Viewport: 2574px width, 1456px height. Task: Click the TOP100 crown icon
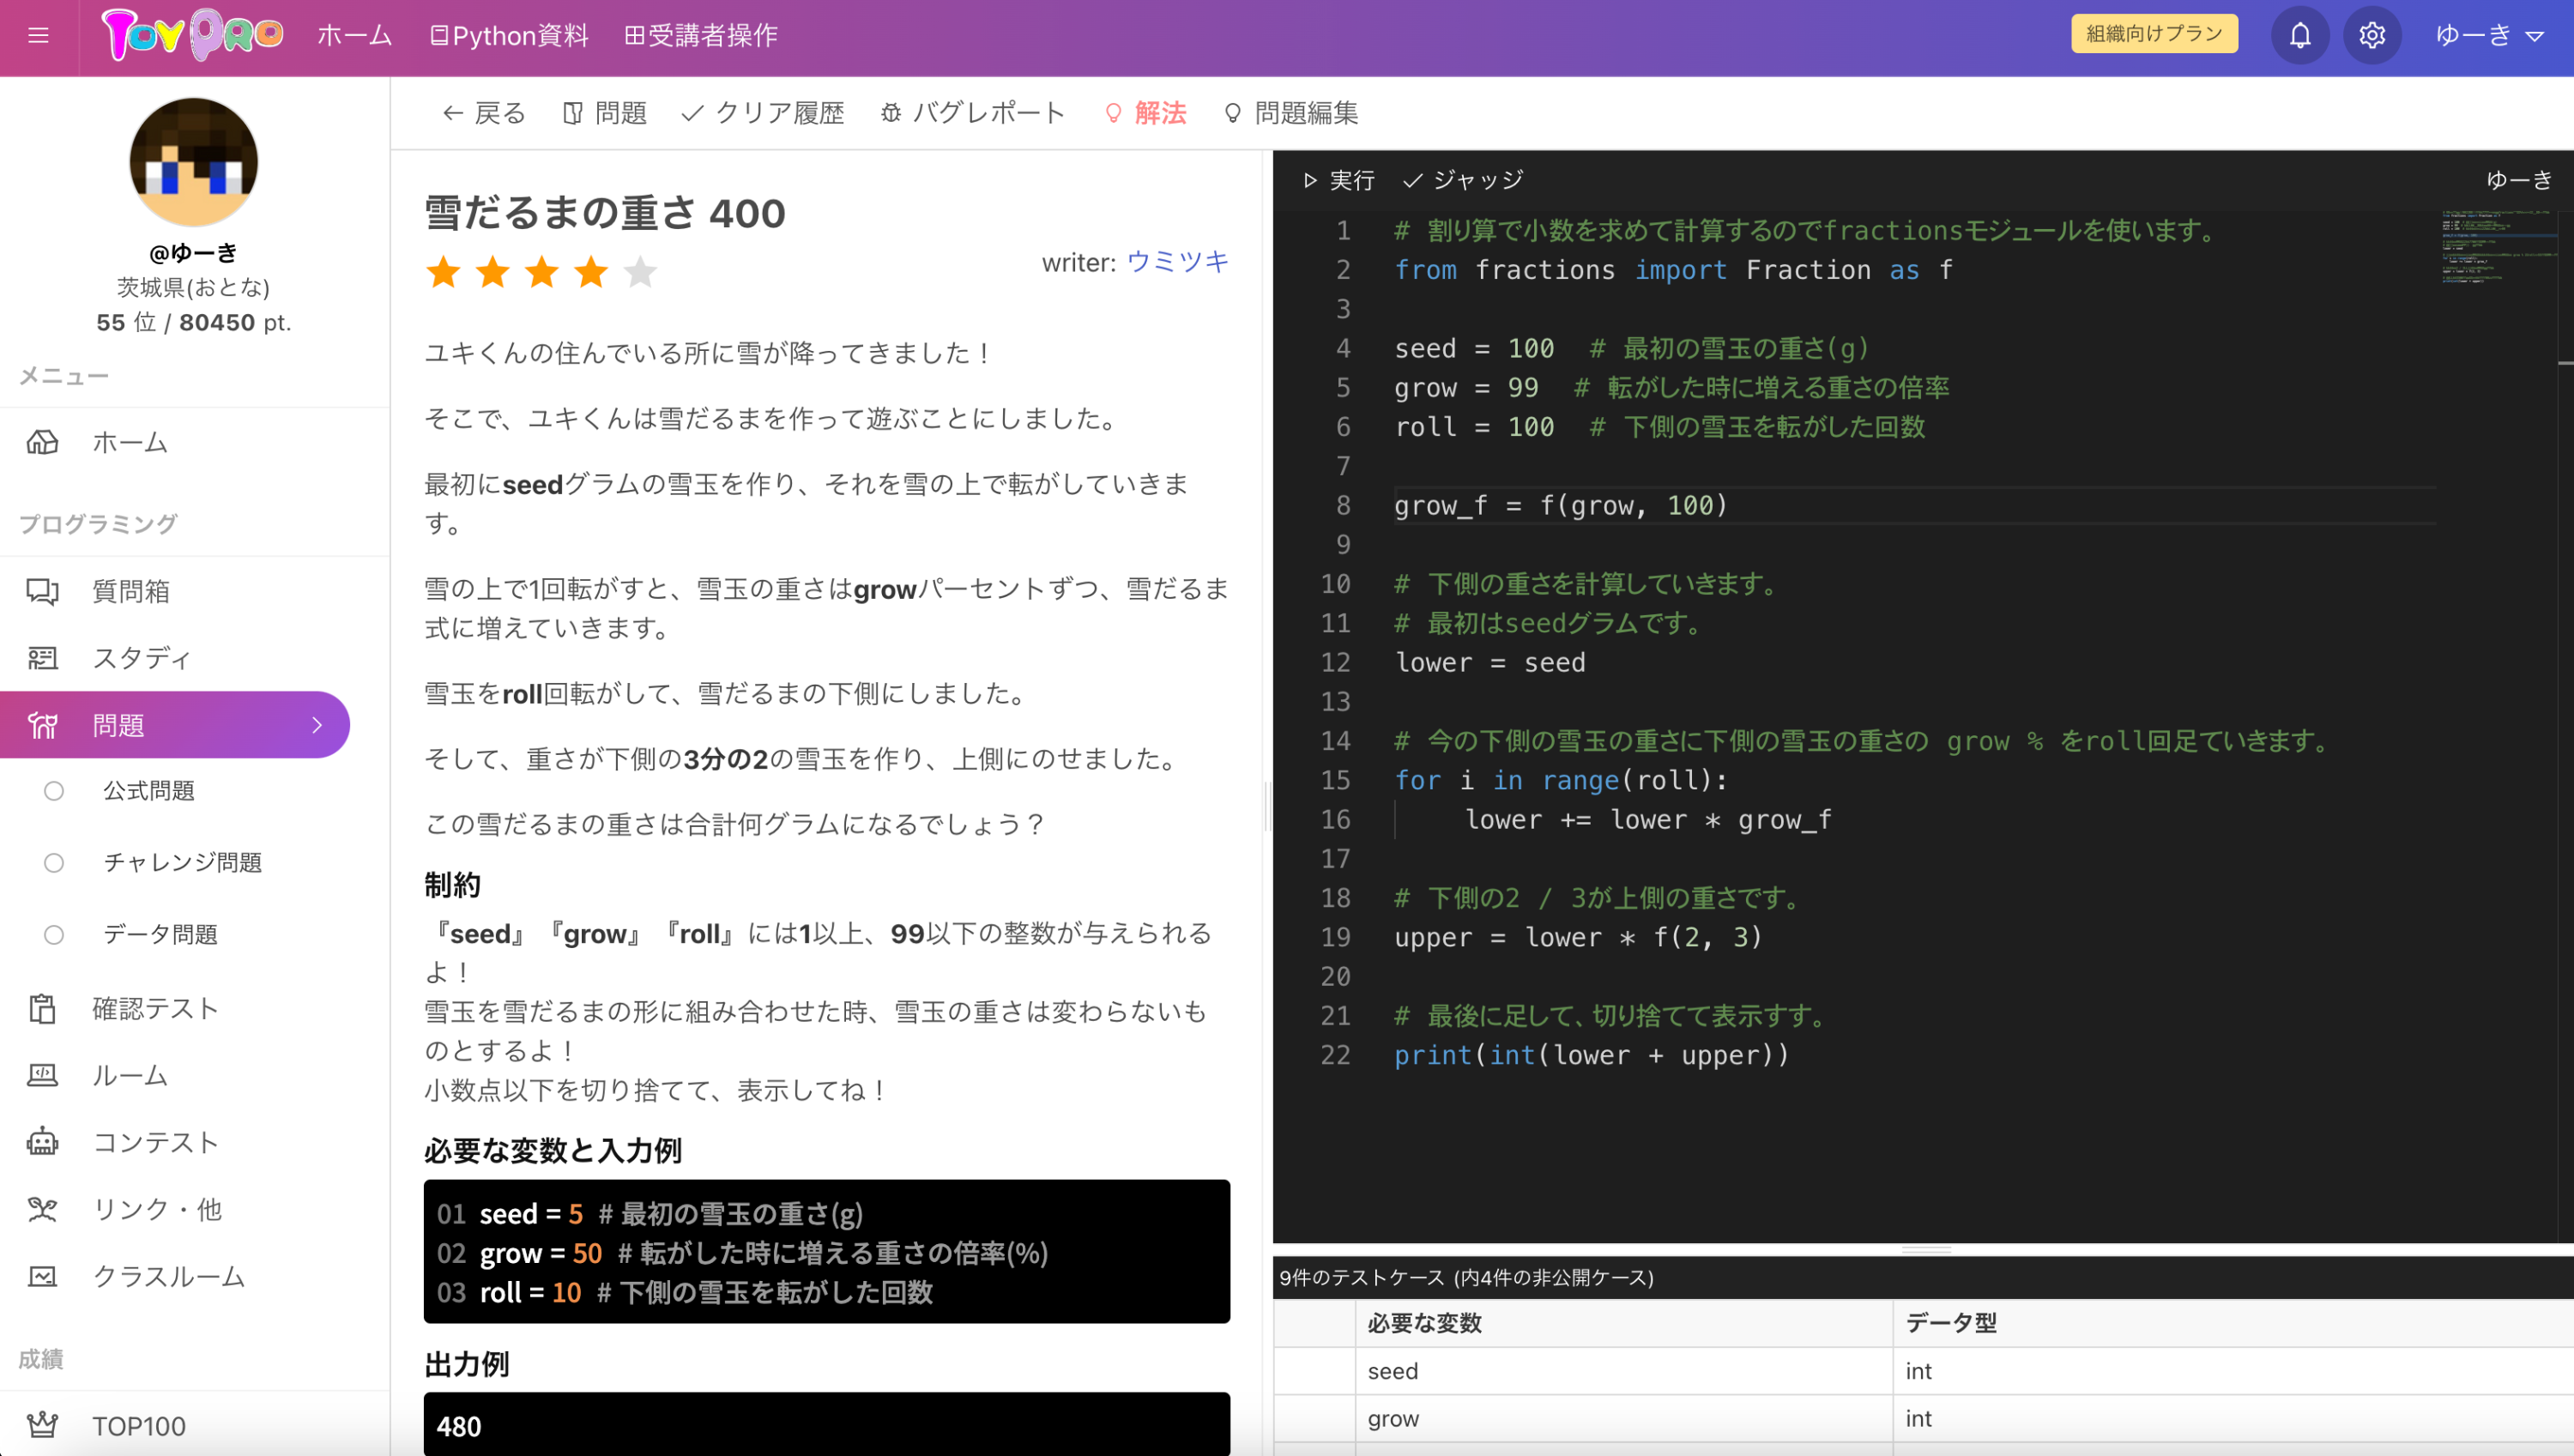[42, 1425]
